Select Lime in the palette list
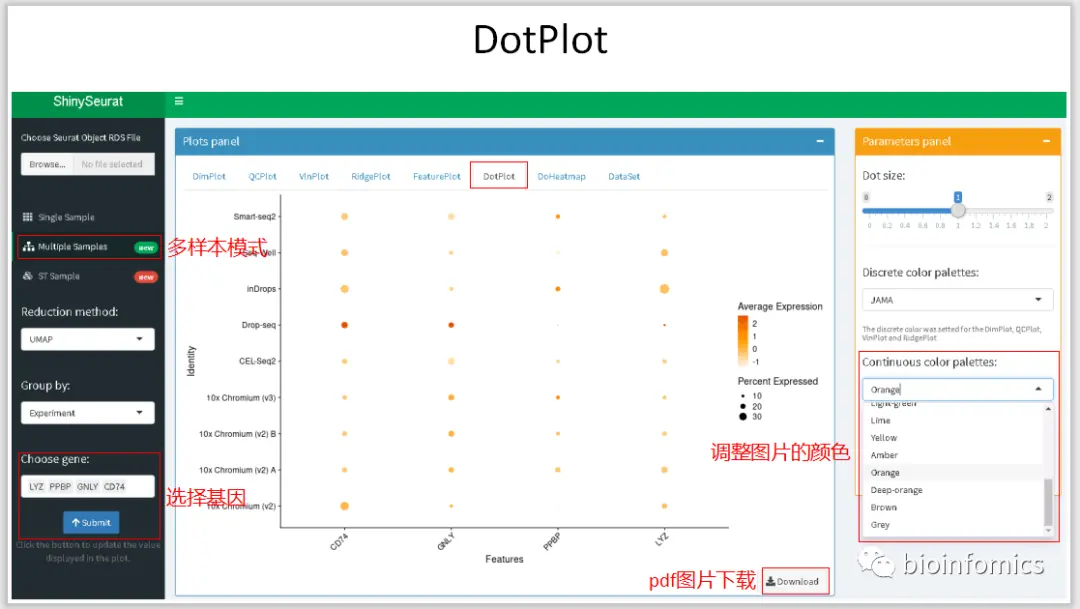1080x609 pixels. [953, 420]
